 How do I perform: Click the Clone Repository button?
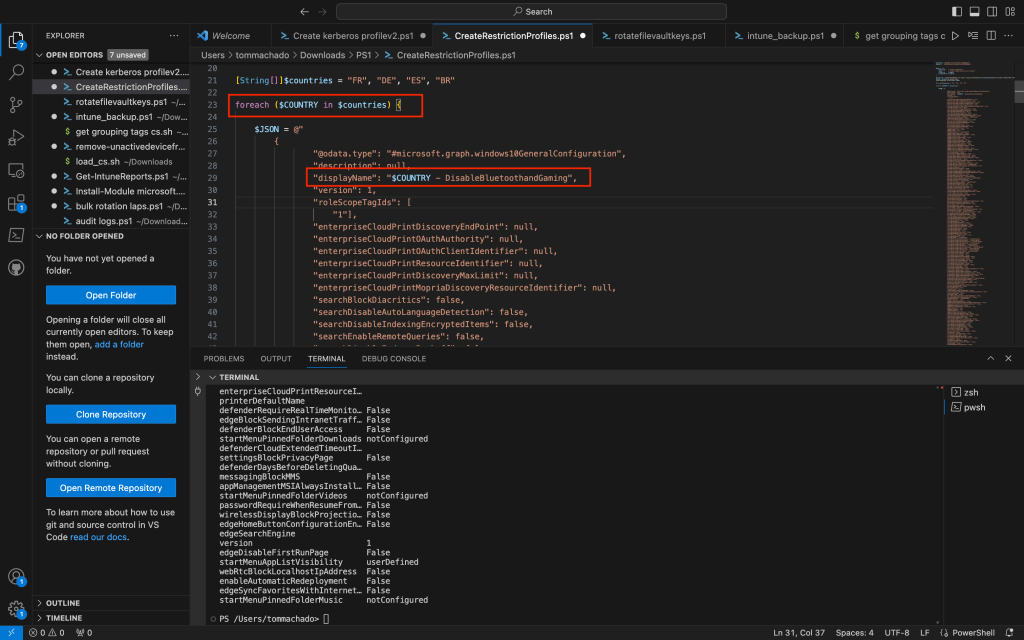[x=110, y=414]
